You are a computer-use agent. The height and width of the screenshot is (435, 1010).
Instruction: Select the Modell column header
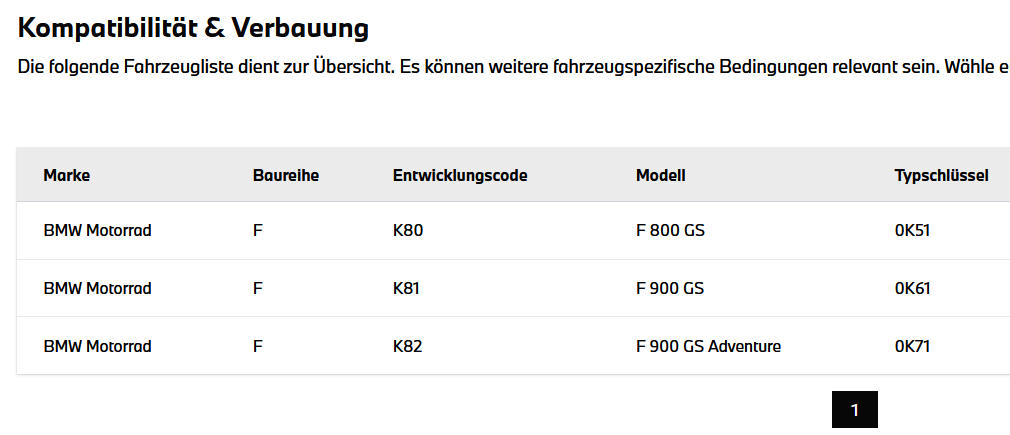(661, 175)
